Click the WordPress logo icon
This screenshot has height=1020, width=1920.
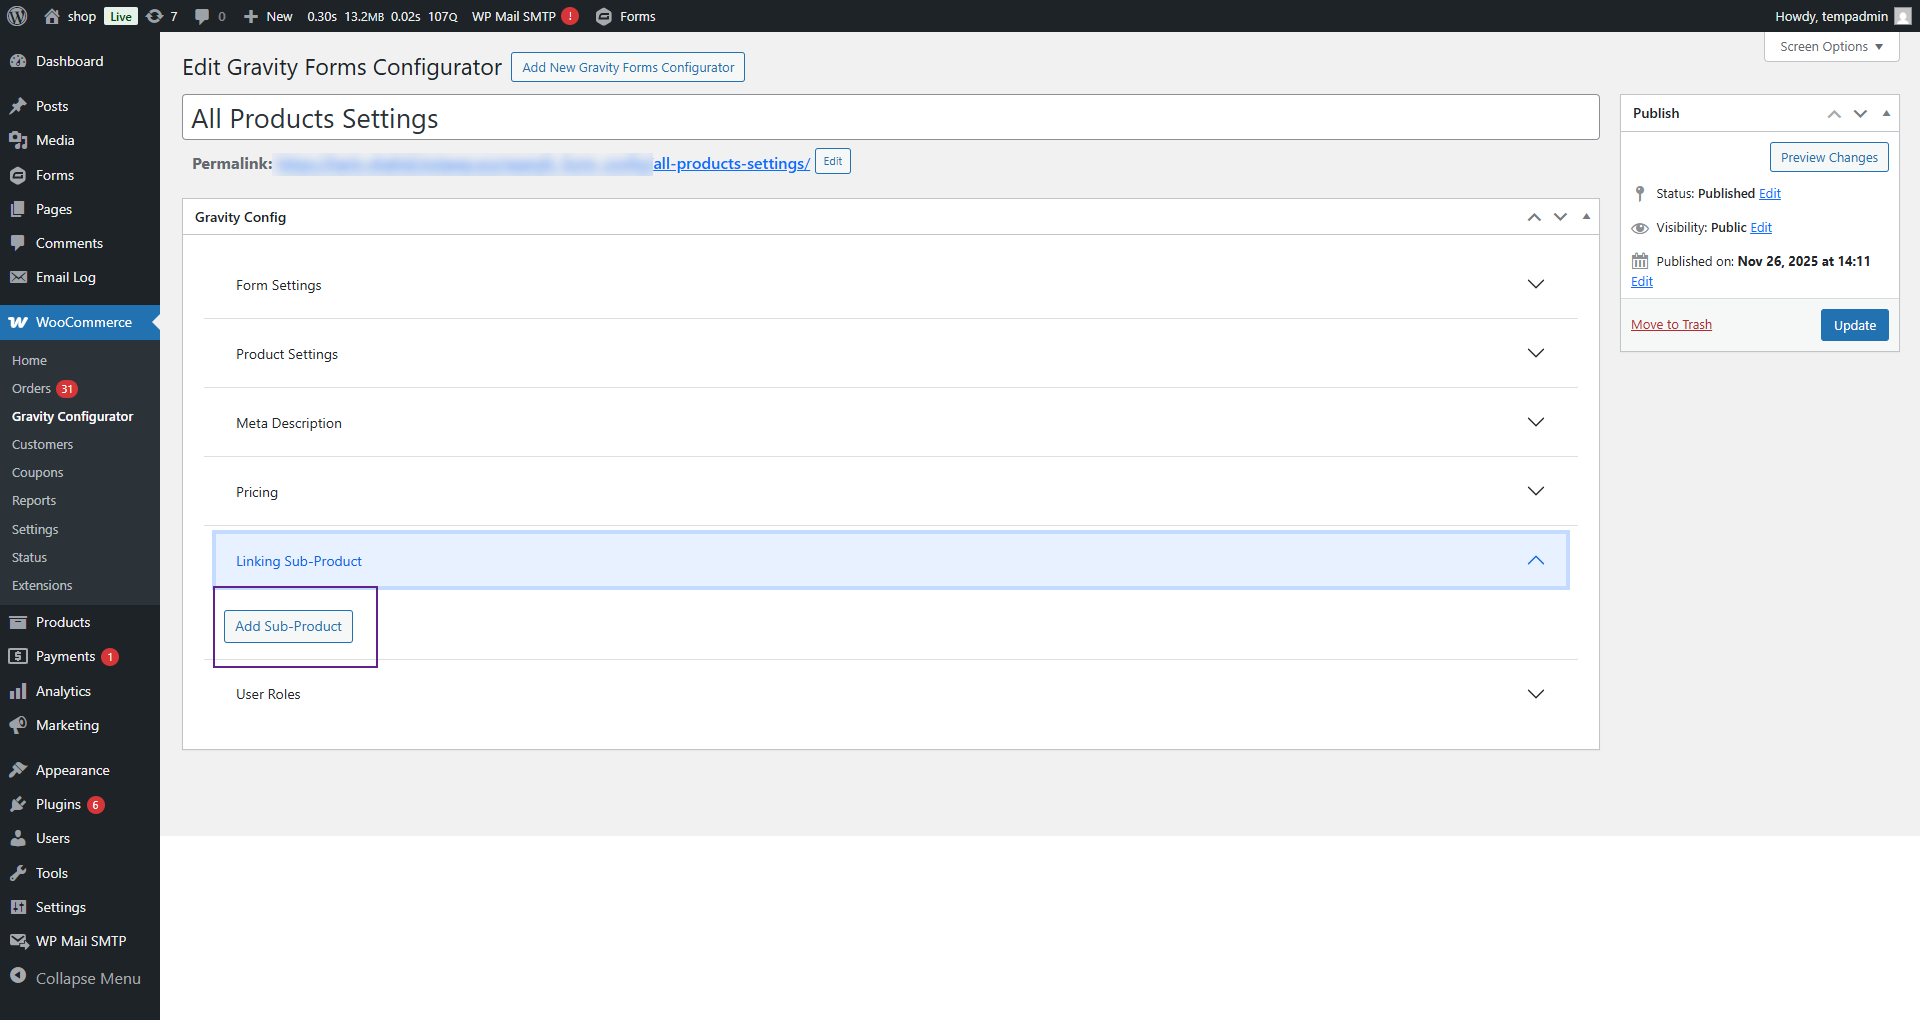[17, 16]
